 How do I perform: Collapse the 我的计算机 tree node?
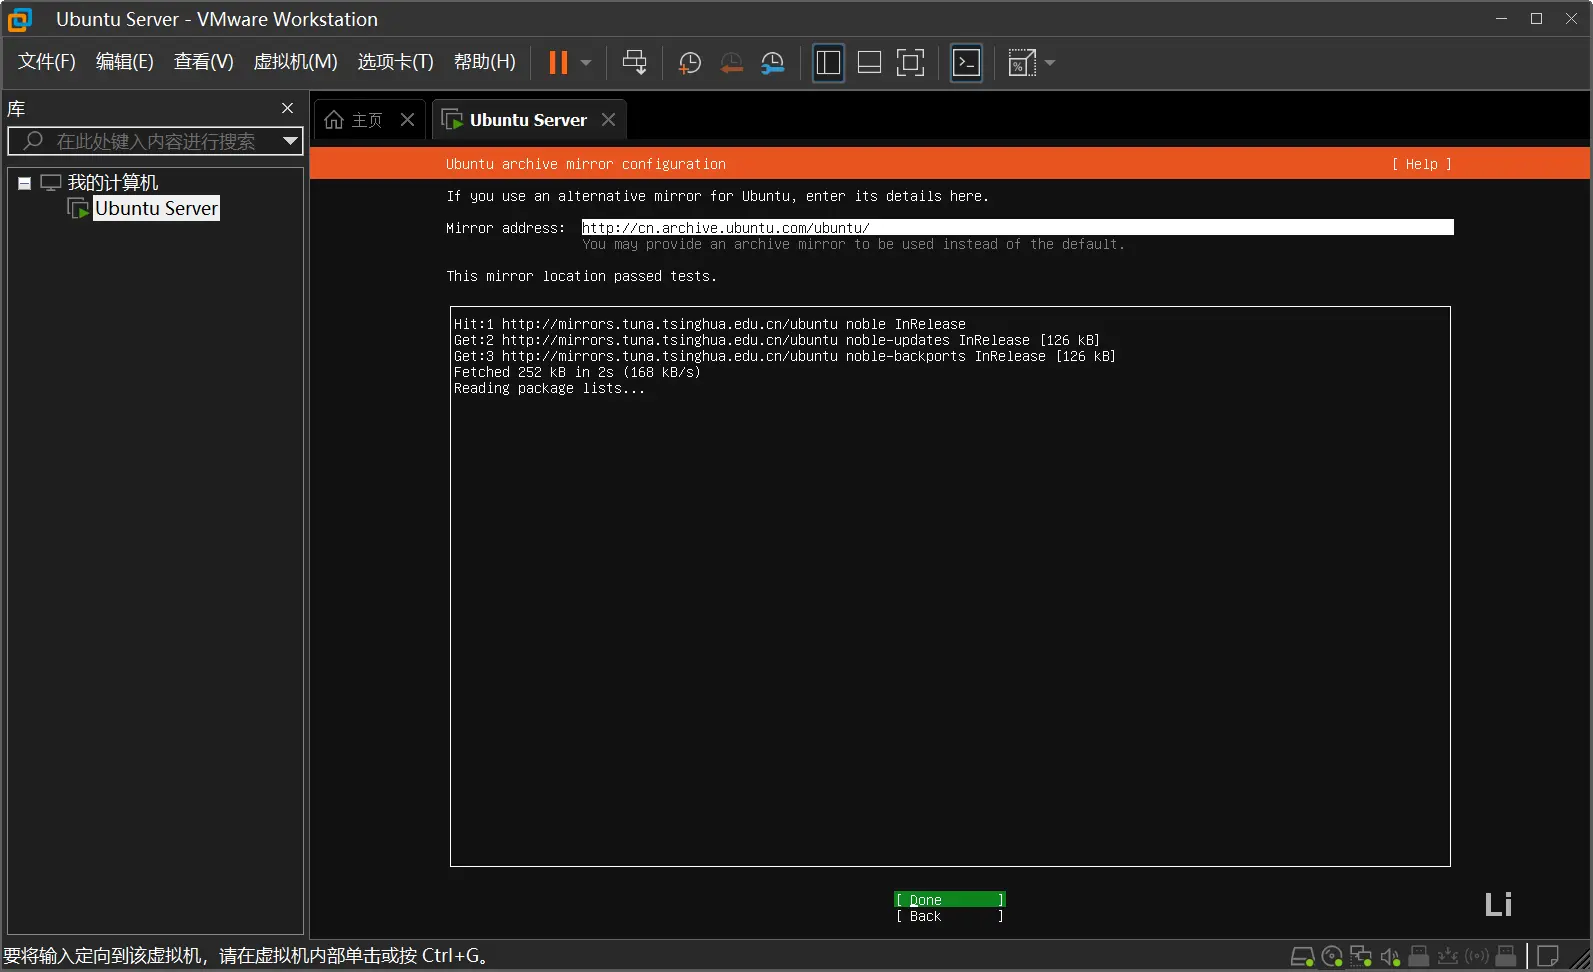coord(24,183)
